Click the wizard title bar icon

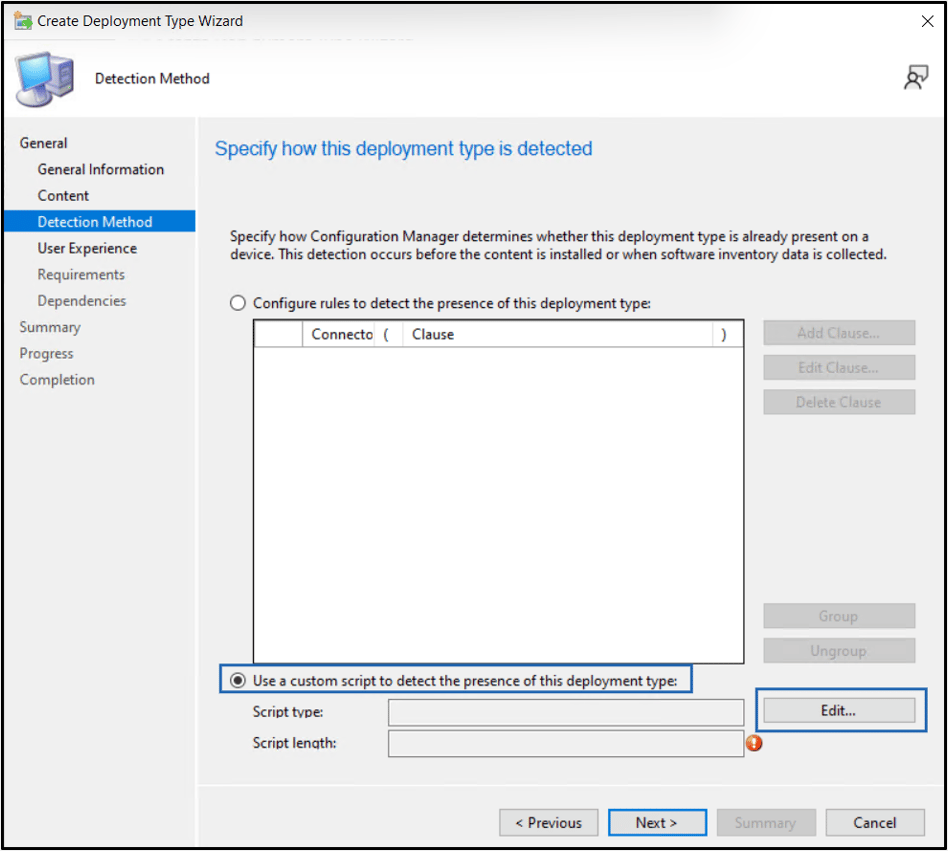(23, 21)
